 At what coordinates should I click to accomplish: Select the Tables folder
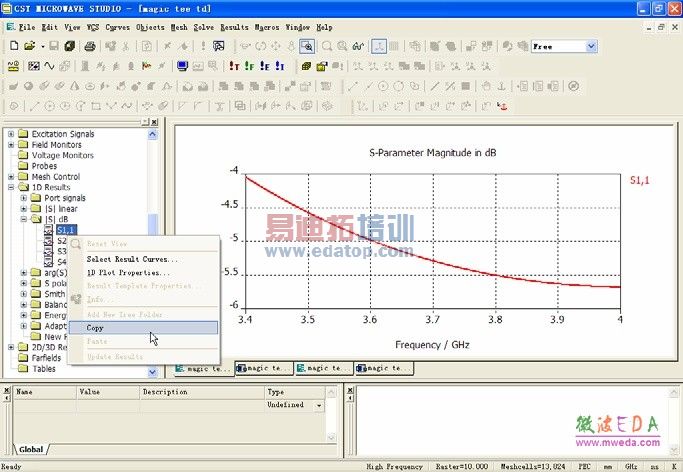(x=44, y=369)
